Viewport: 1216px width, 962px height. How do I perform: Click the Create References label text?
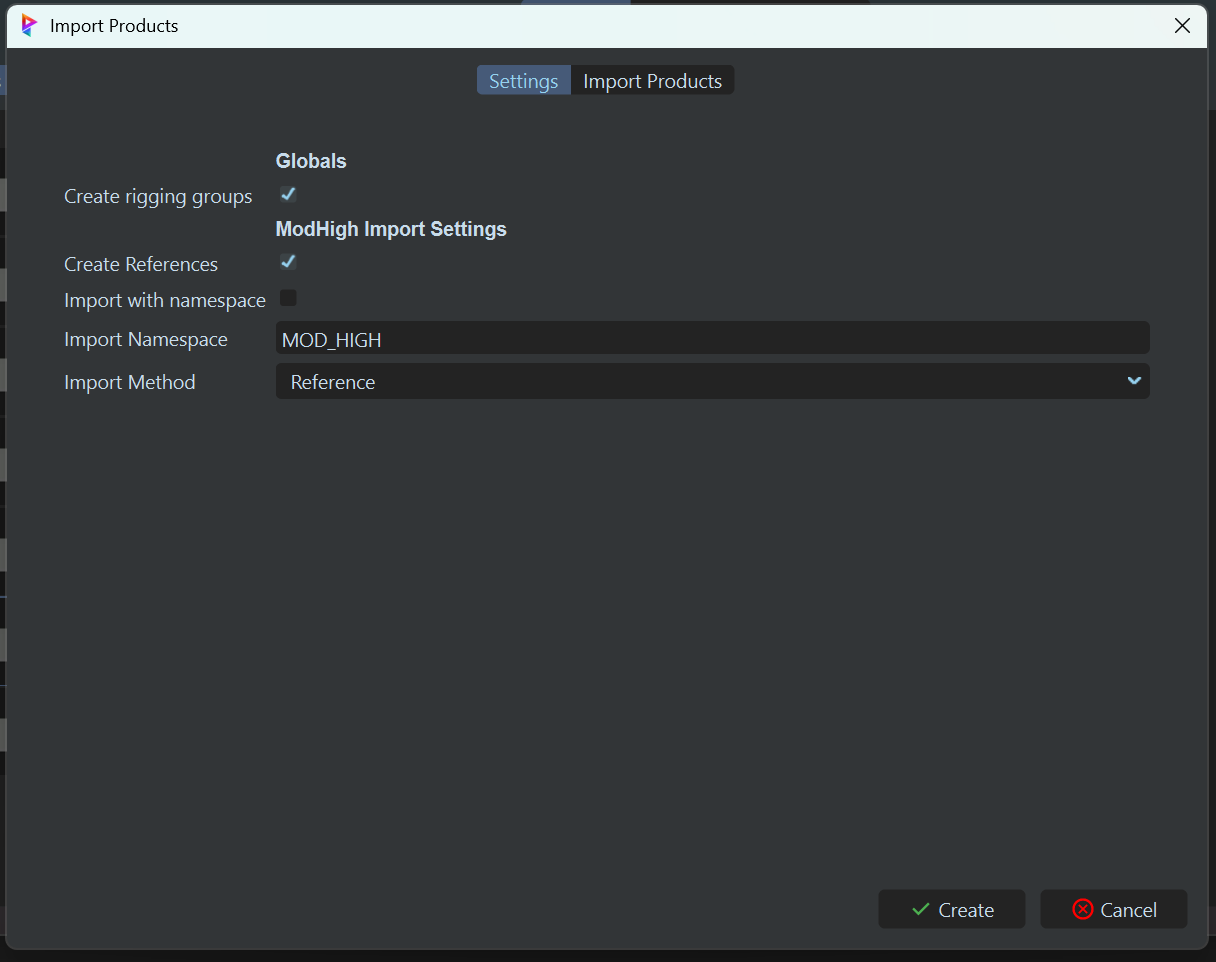pos(141,265)
